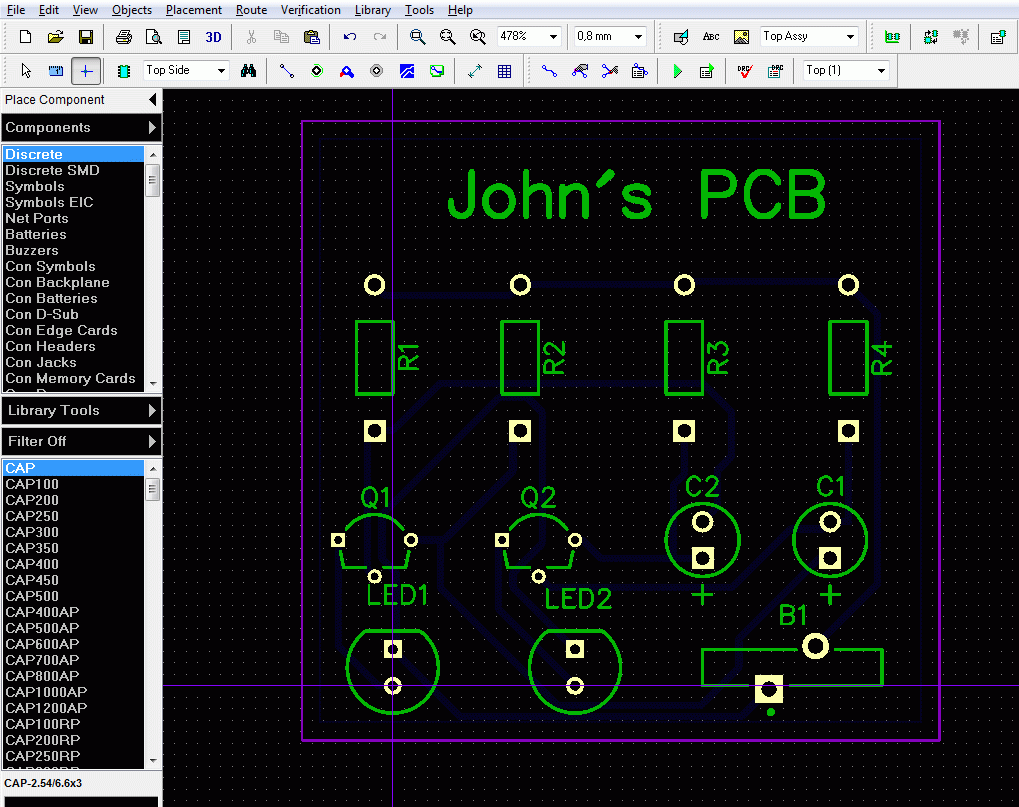
Task: Open a file with folder icon
Action: 56,37
